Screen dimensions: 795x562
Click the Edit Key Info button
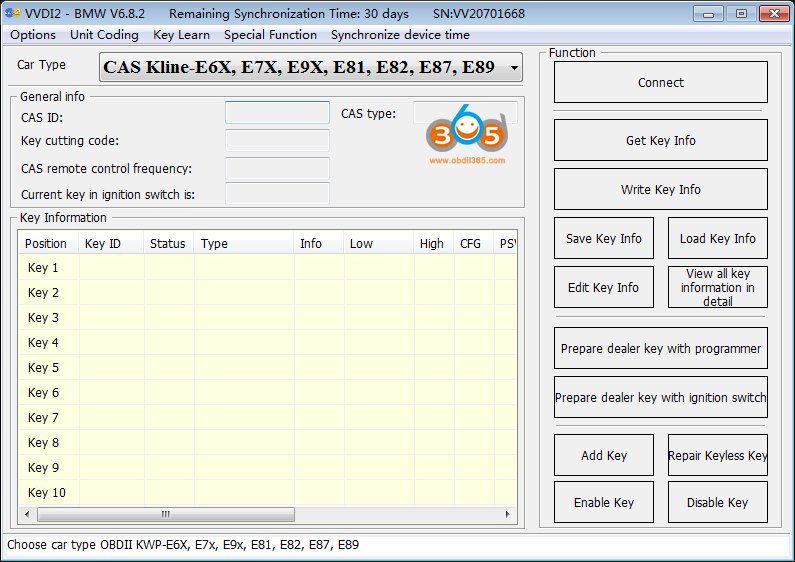click(604, 288)
